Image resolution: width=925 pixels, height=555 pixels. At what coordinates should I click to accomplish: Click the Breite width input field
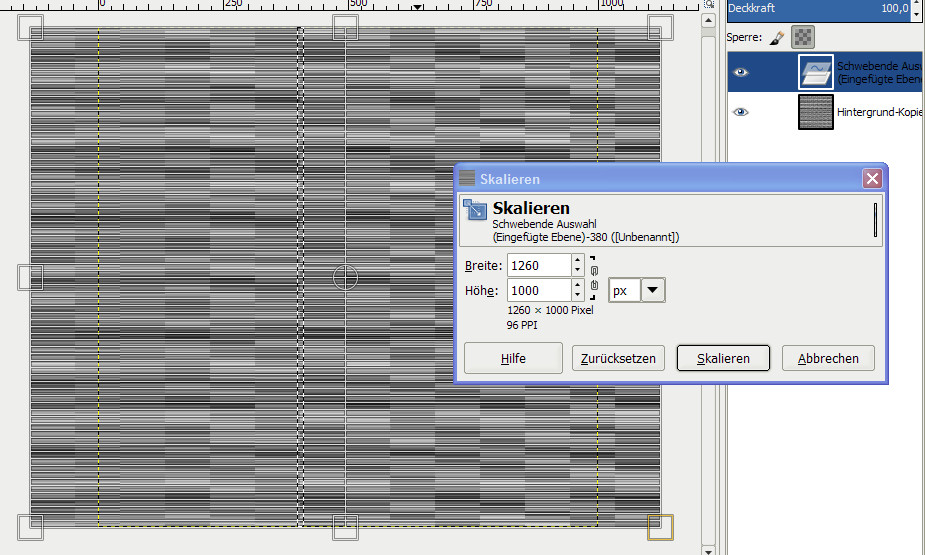[x=539, y=265]
